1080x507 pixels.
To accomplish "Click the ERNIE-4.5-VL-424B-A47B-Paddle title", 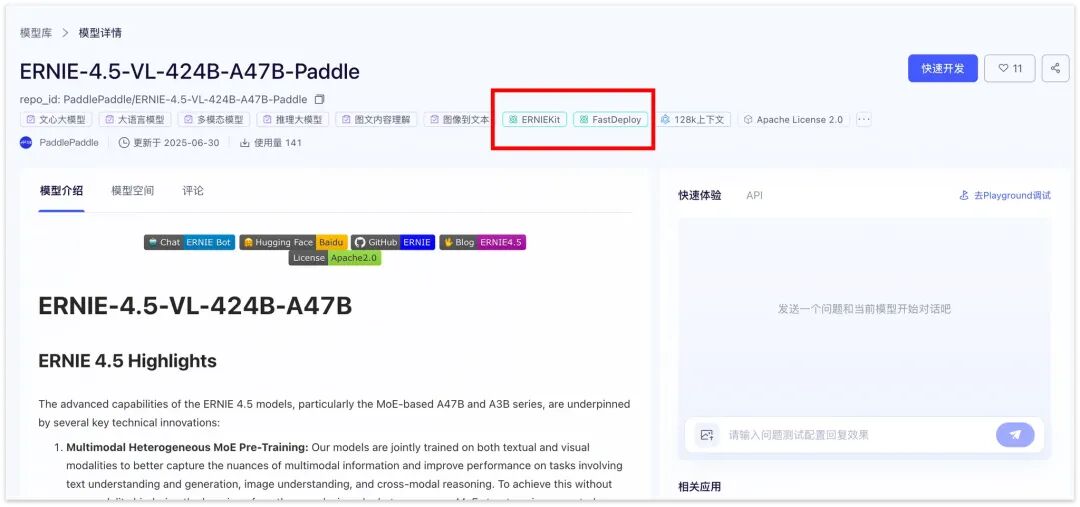I will [189, 72].
